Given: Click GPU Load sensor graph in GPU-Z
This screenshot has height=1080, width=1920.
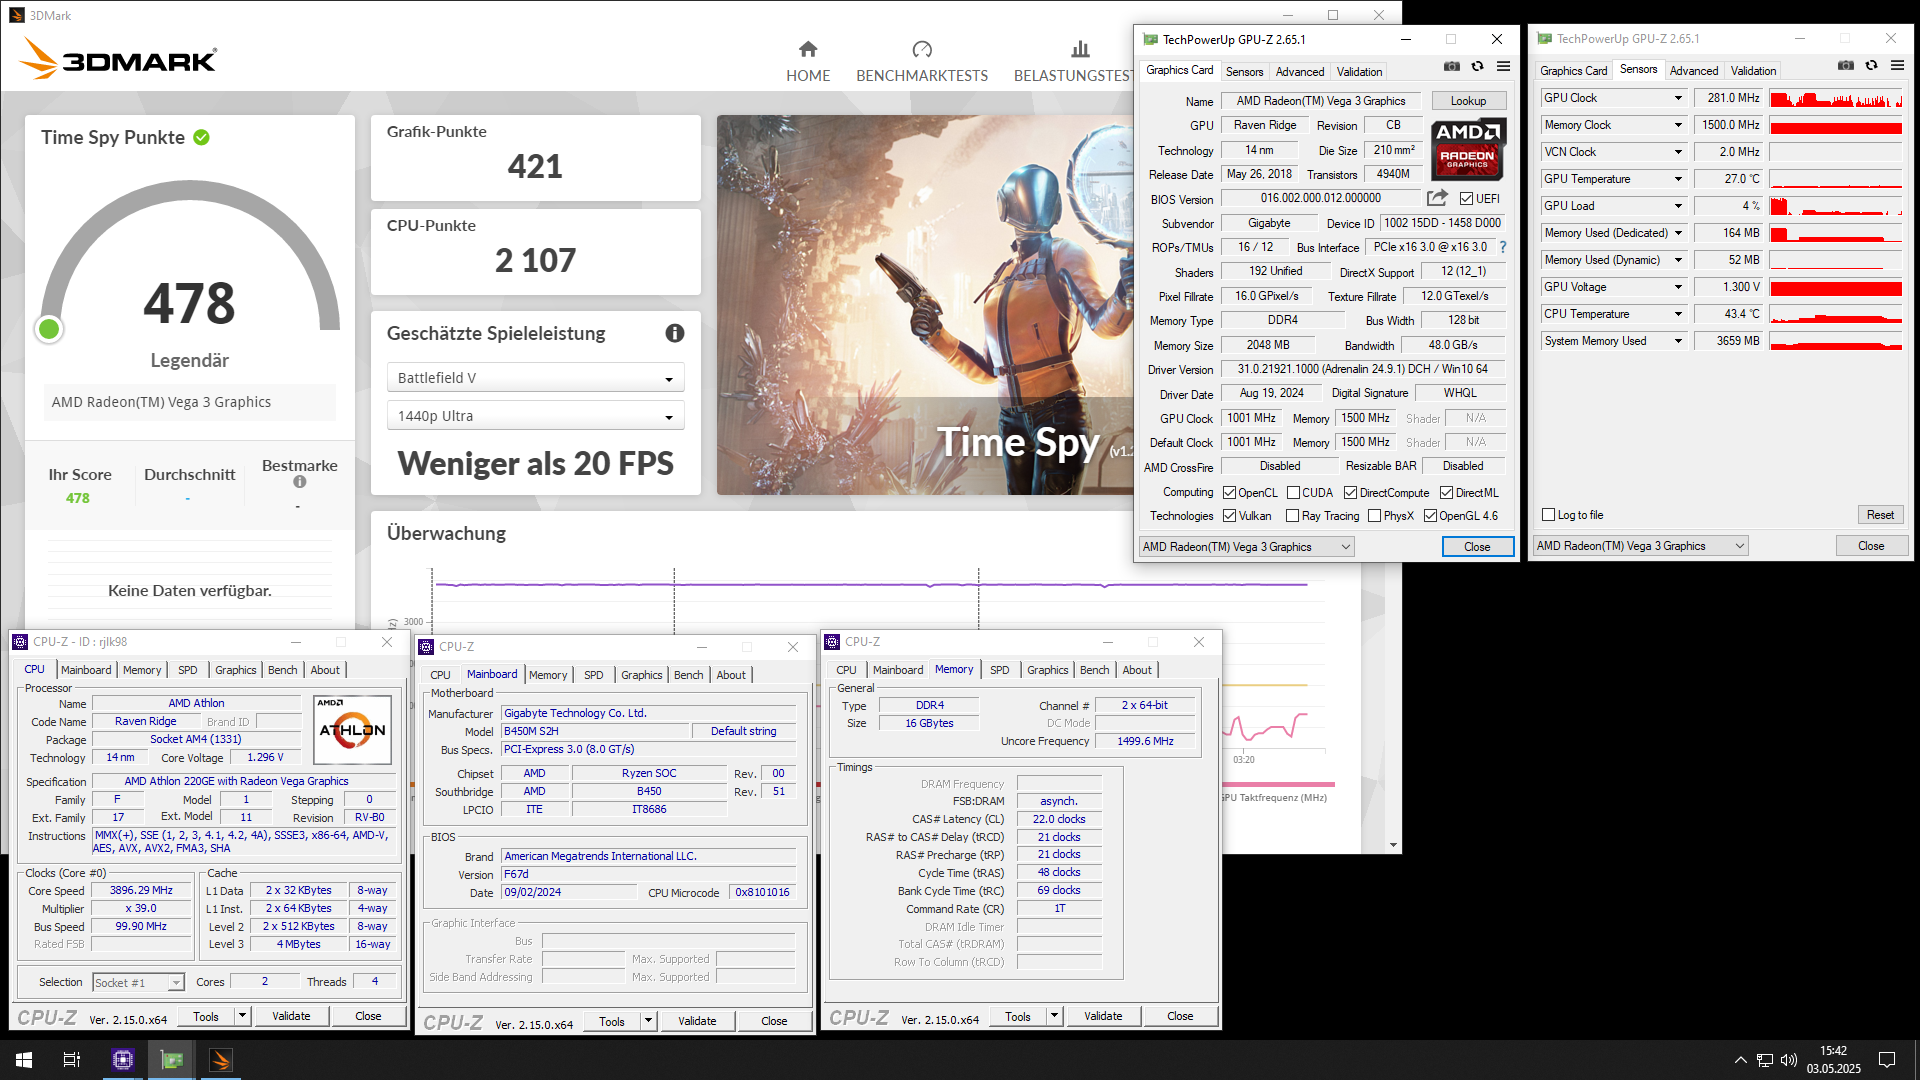Looking at the screenshot, I should [x=1836, y=206].
